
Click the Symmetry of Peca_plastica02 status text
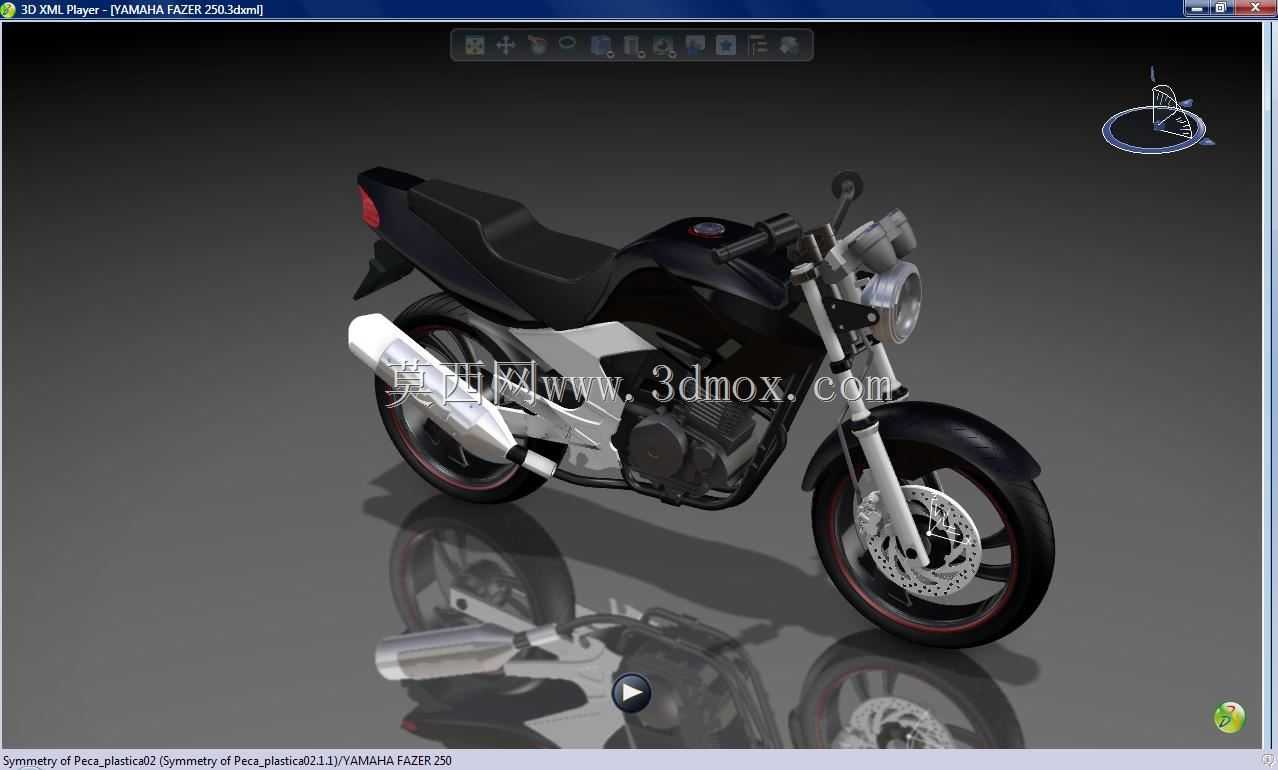227,761
